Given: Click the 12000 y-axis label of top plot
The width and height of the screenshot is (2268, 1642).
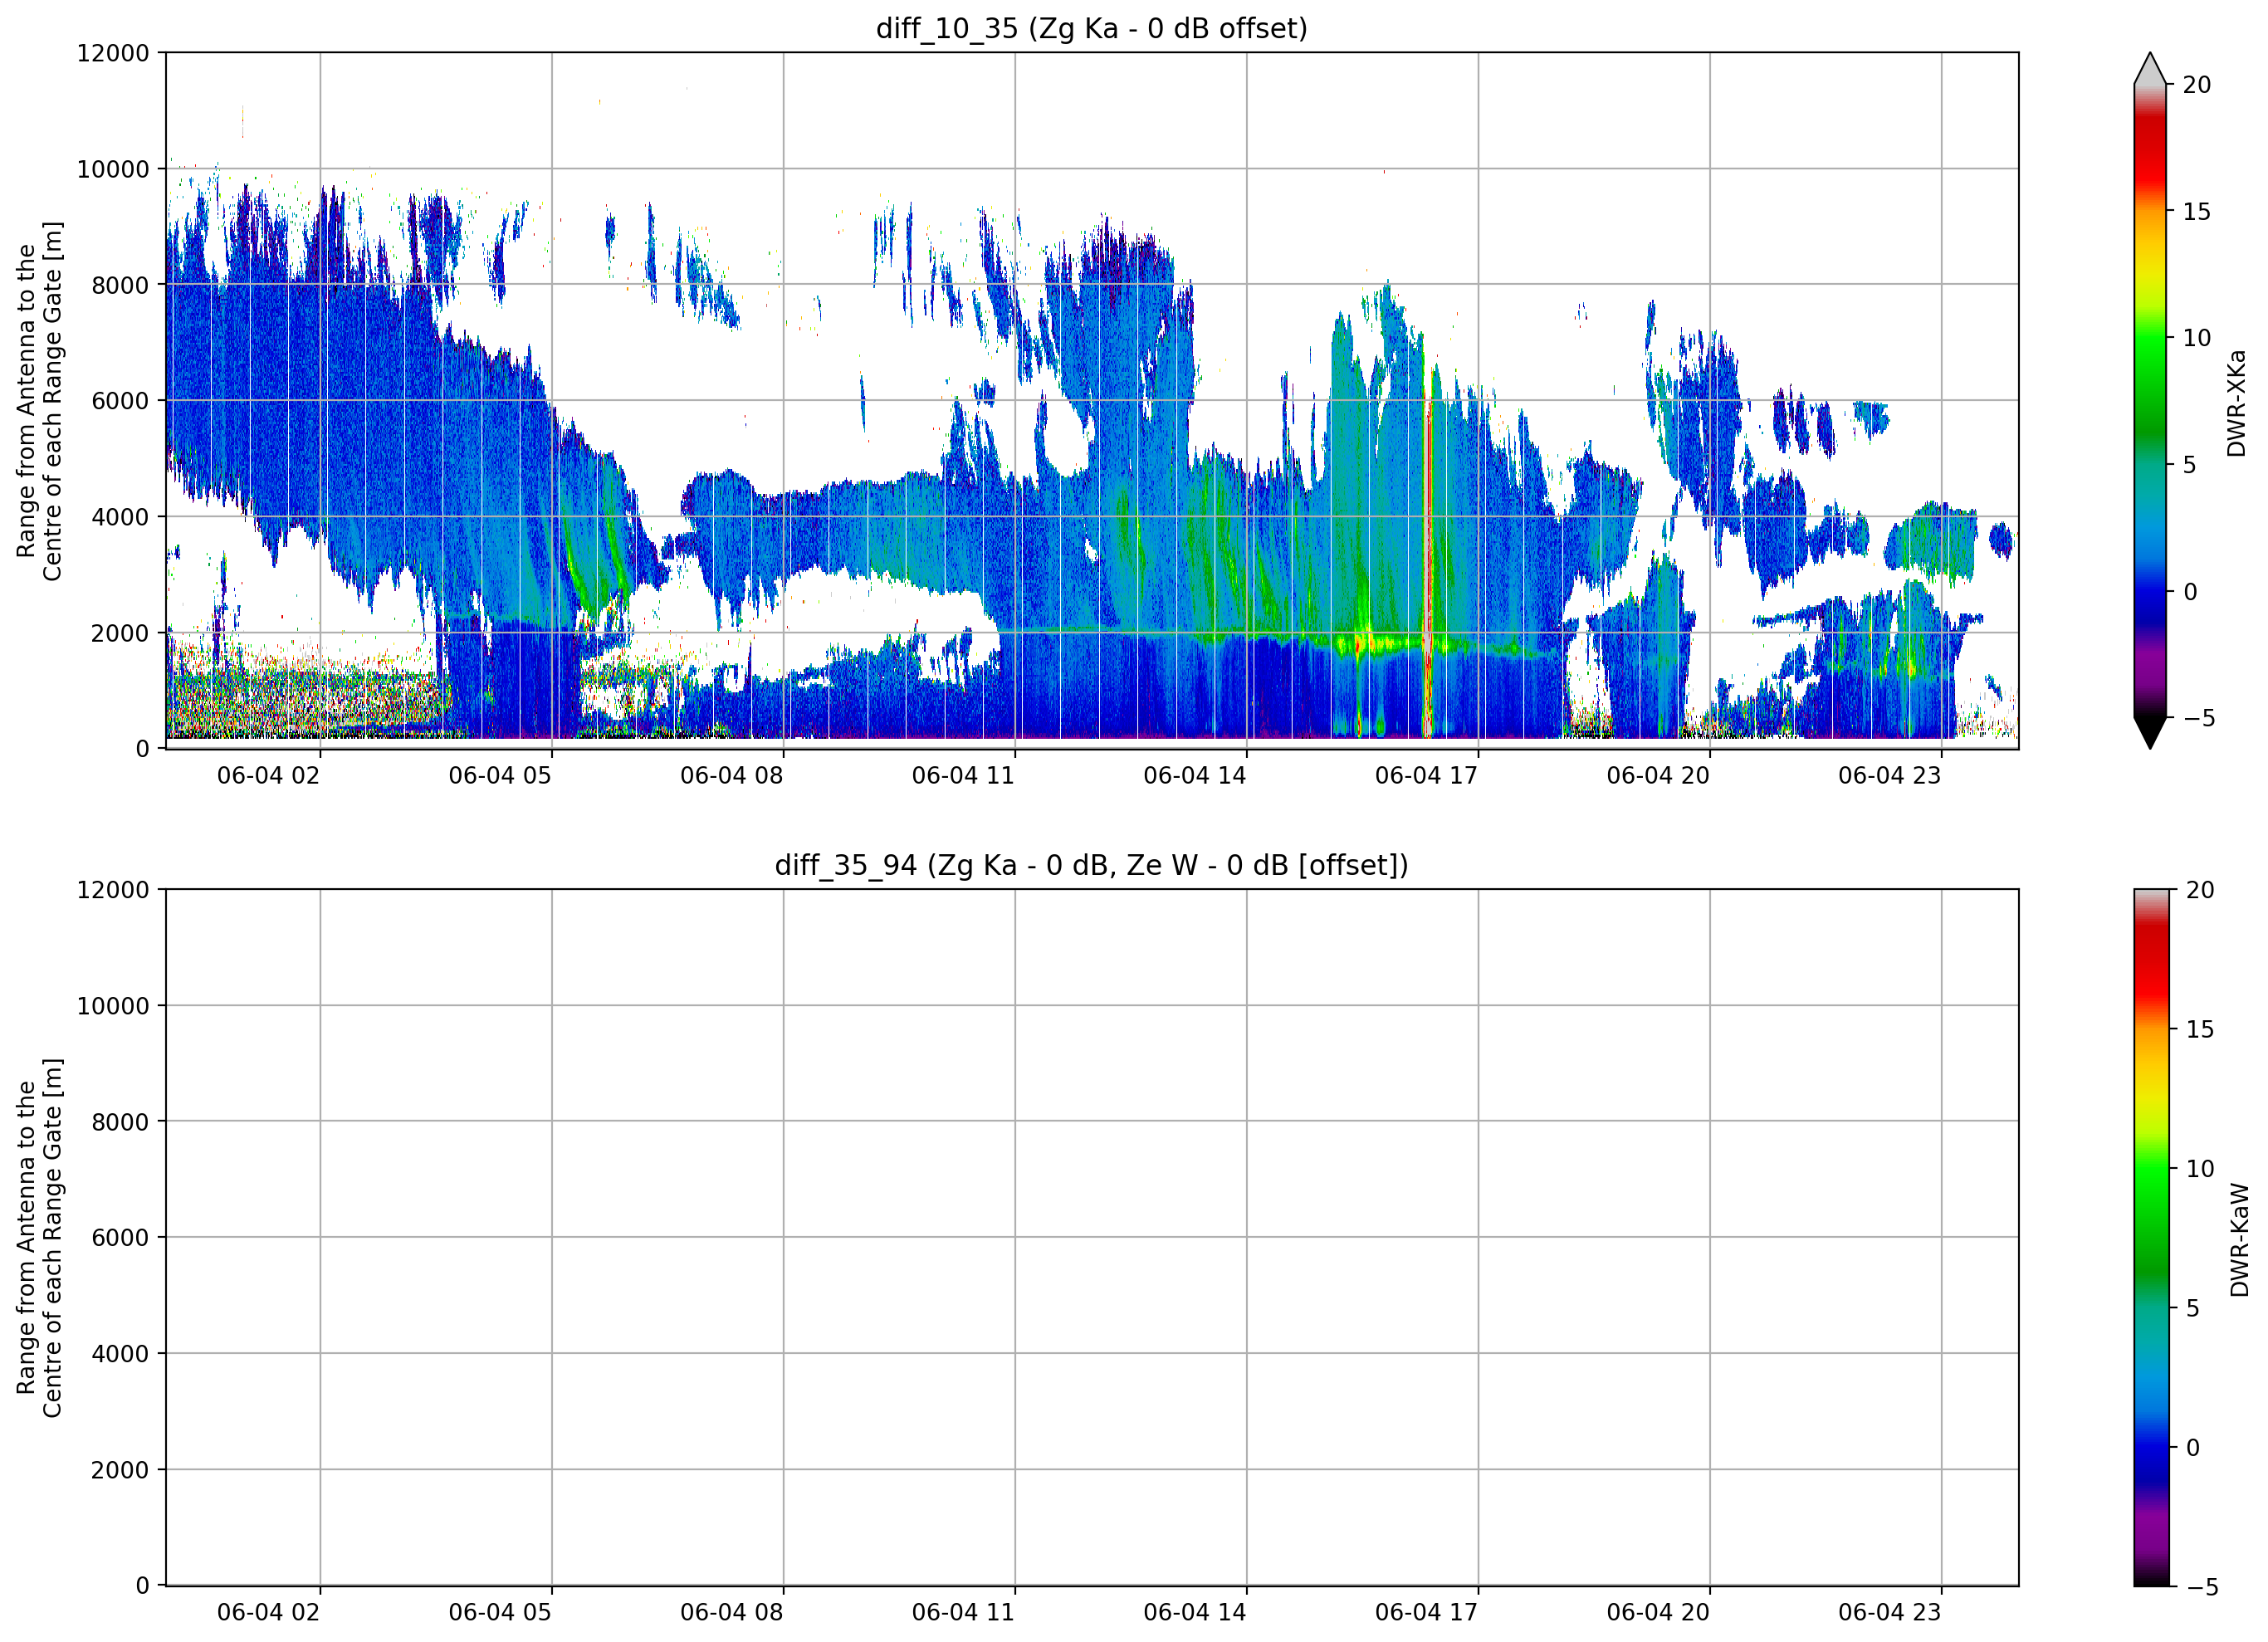Looking at the screenshot, I should 112,53.
